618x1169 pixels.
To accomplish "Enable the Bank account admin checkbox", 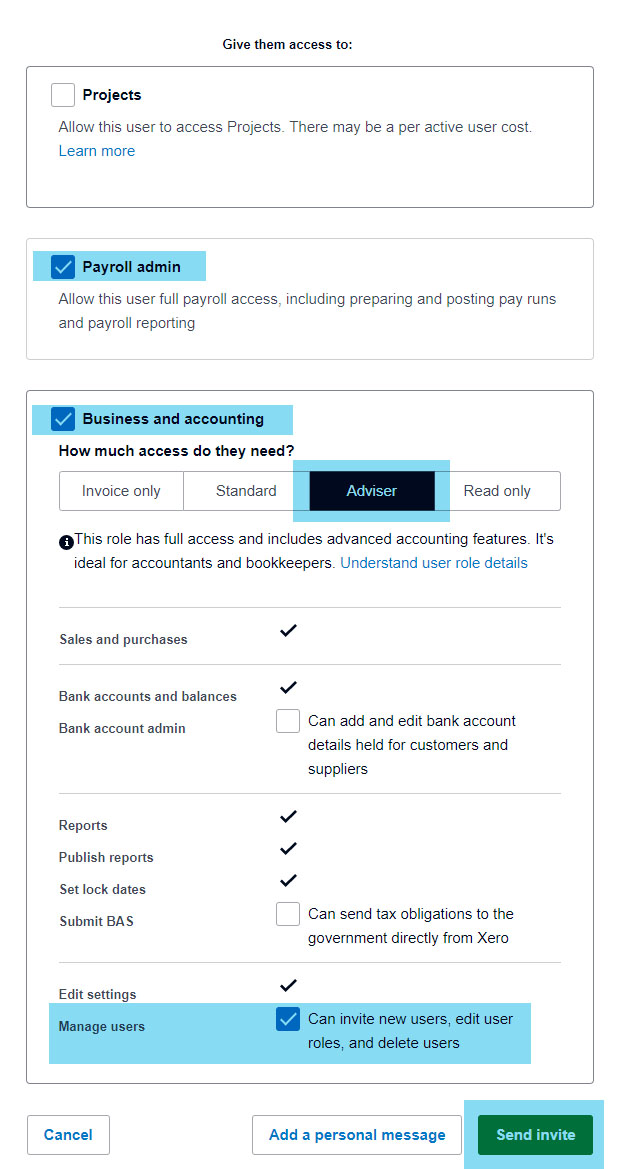I will (x=288, y=721).
